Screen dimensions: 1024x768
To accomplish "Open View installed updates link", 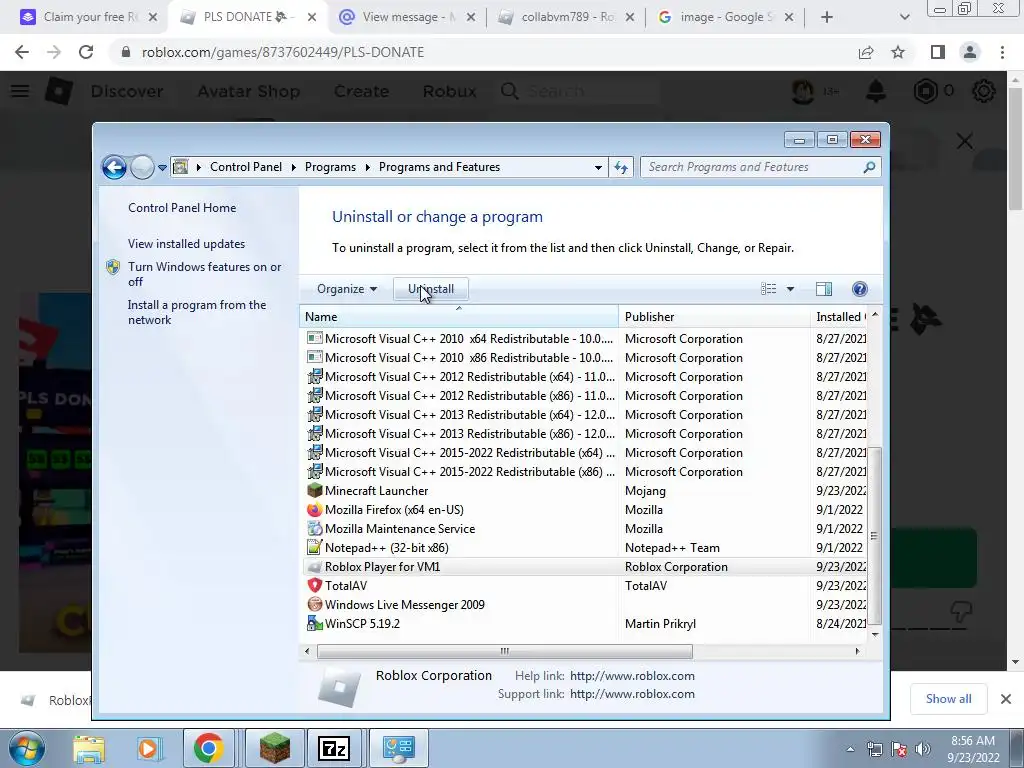I will click(x=187, y=244).
